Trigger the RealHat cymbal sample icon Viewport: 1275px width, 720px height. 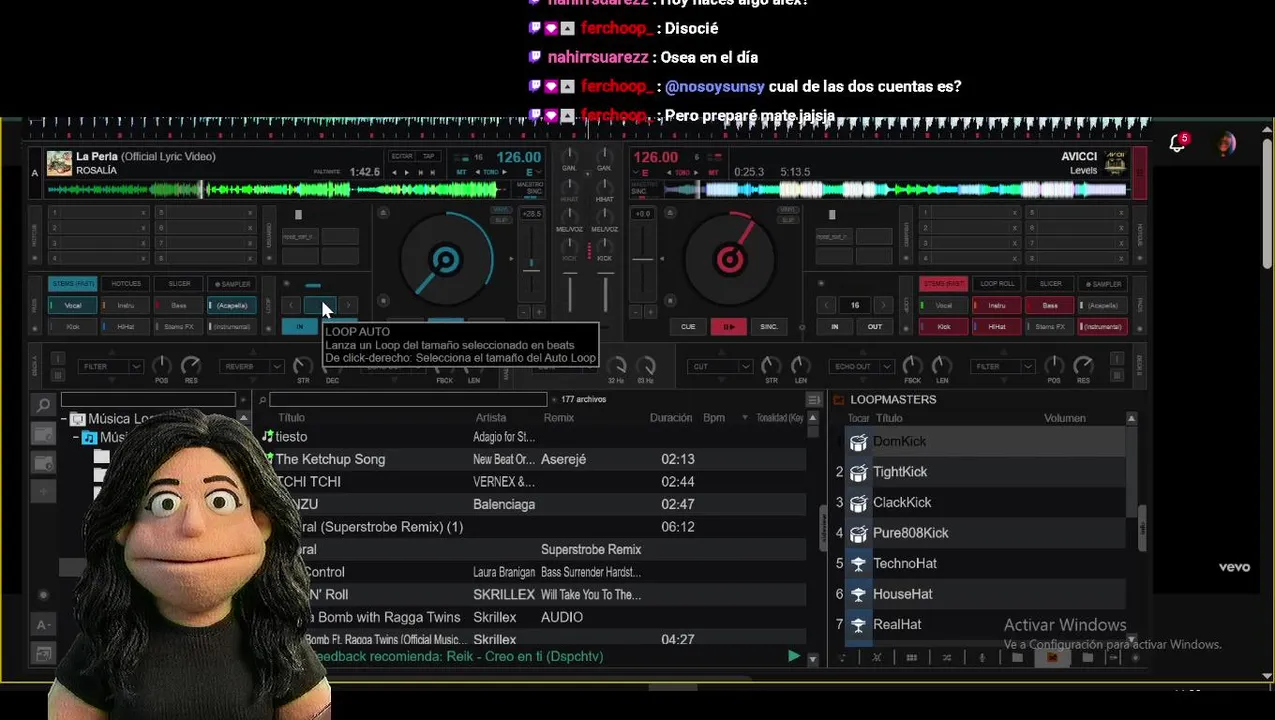click(x=858, y=625)
